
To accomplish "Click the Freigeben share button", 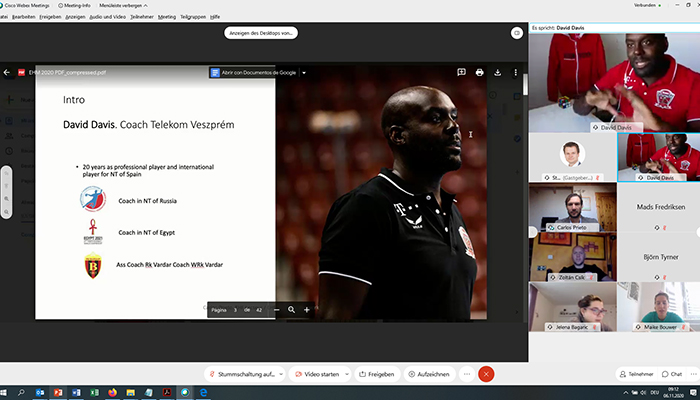I will tap(375, 374).
